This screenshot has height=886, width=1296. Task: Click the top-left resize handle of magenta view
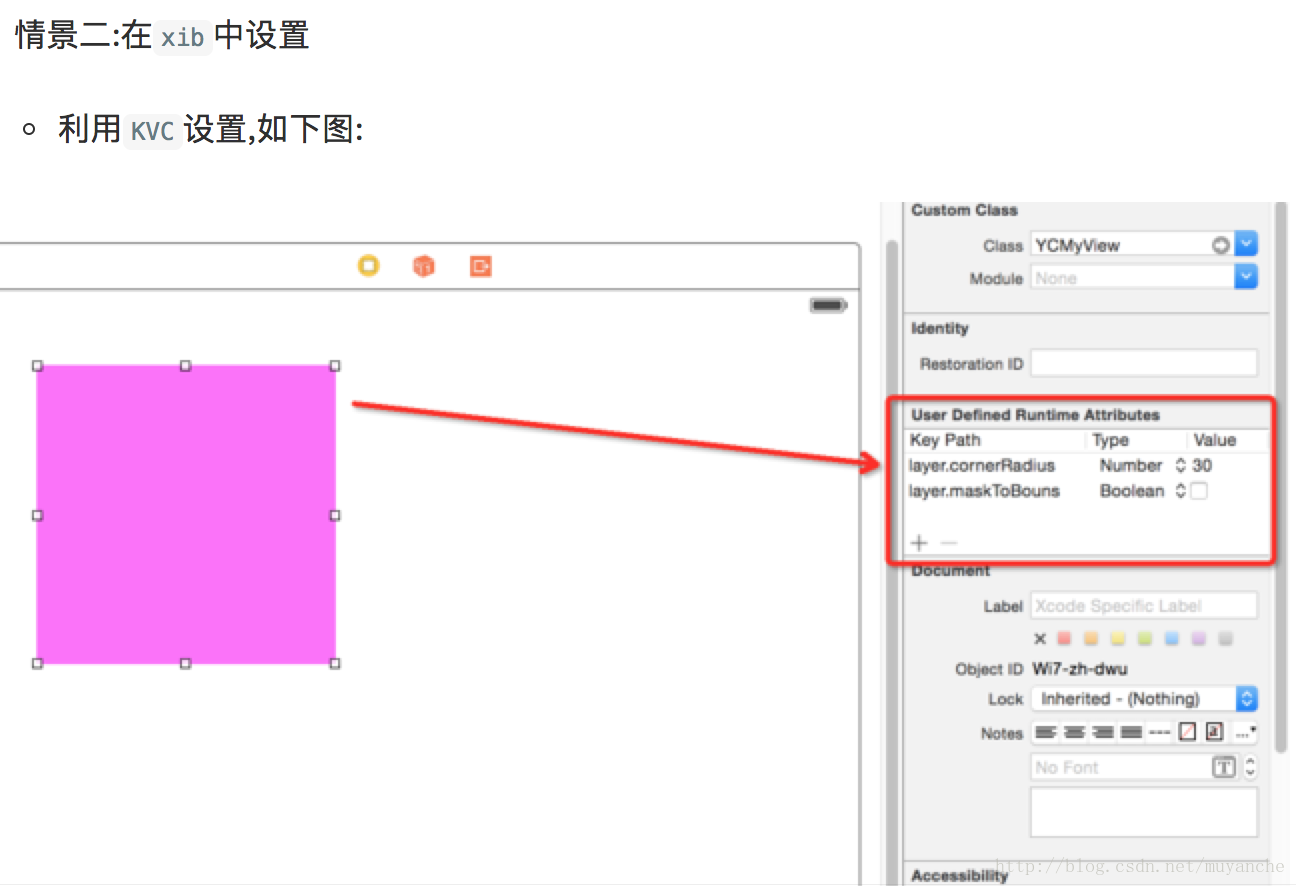pos(37,366)
